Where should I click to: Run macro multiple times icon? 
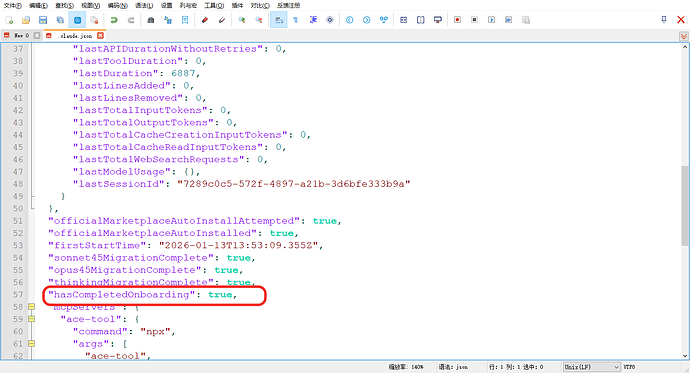tap(509, 20)
